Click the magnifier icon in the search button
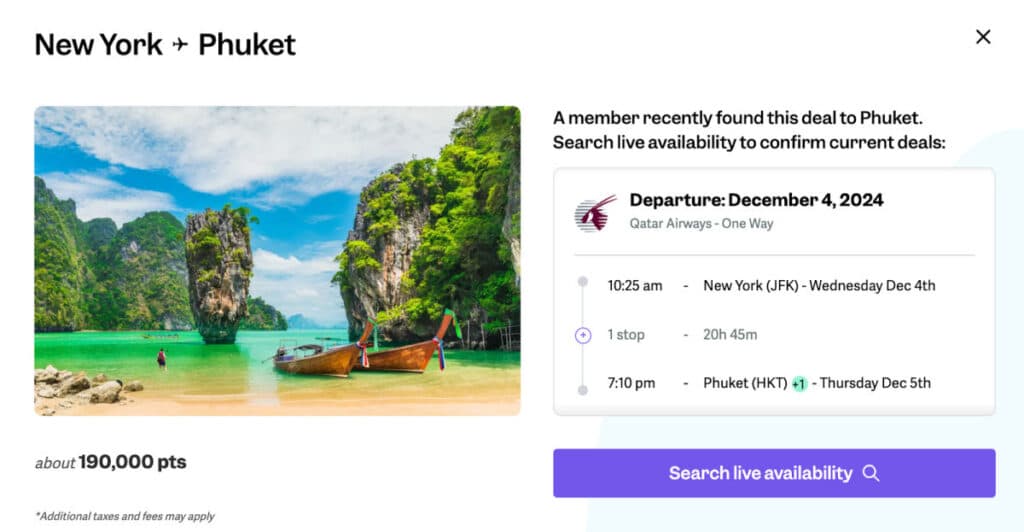1024x532 pixels. click(871, 473)
